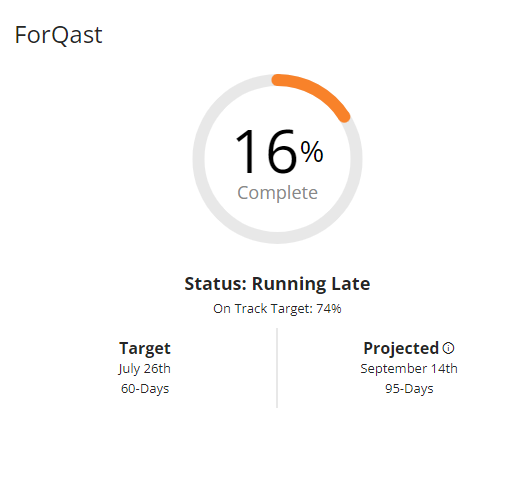The image size is (508, 499).
Task: Click the percent sign beside 16
Action: coord(312,151)
